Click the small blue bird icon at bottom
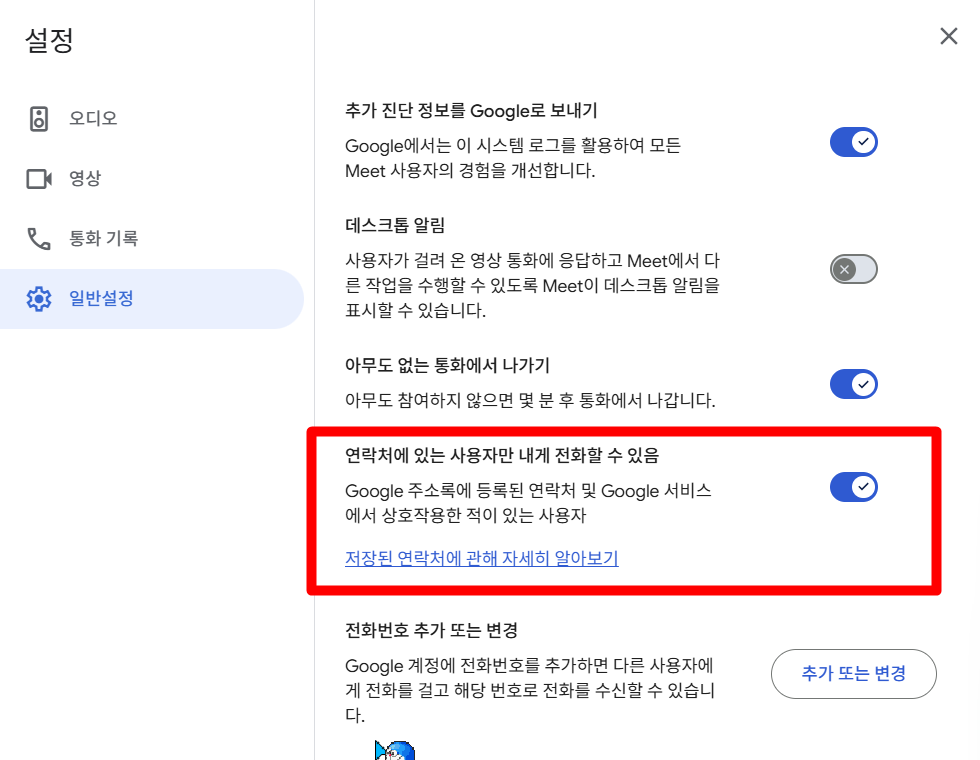The width and height of the screenshot is (980, 760). pyautogui.click(x=394, y=750)
